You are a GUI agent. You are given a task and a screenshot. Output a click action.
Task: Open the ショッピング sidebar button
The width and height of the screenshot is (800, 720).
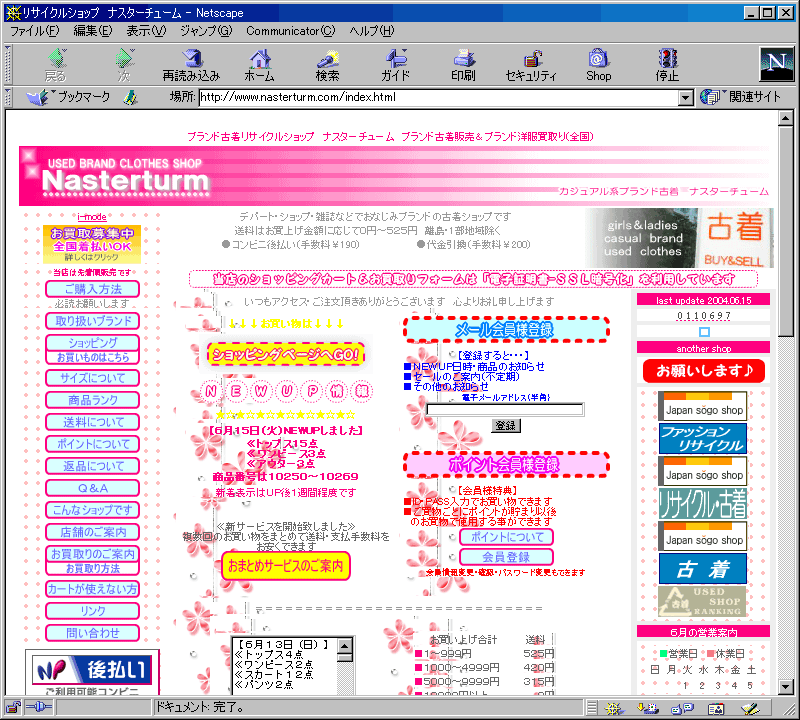click(x=92, y=342)
